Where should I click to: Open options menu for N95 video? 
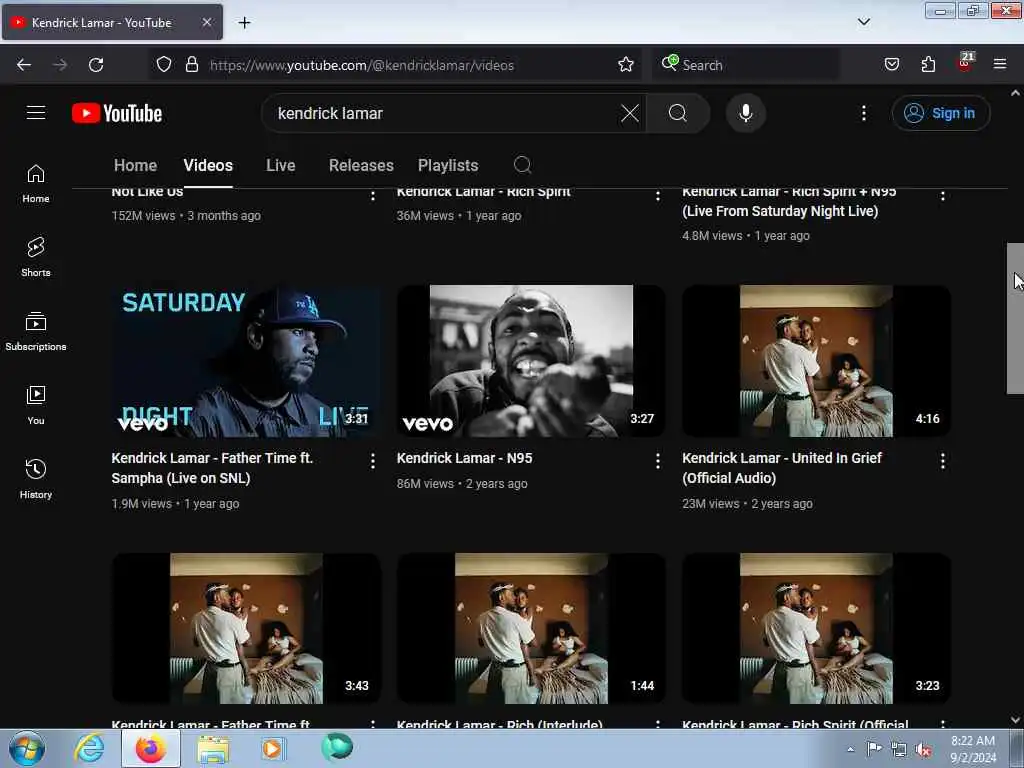click(658, 461)
